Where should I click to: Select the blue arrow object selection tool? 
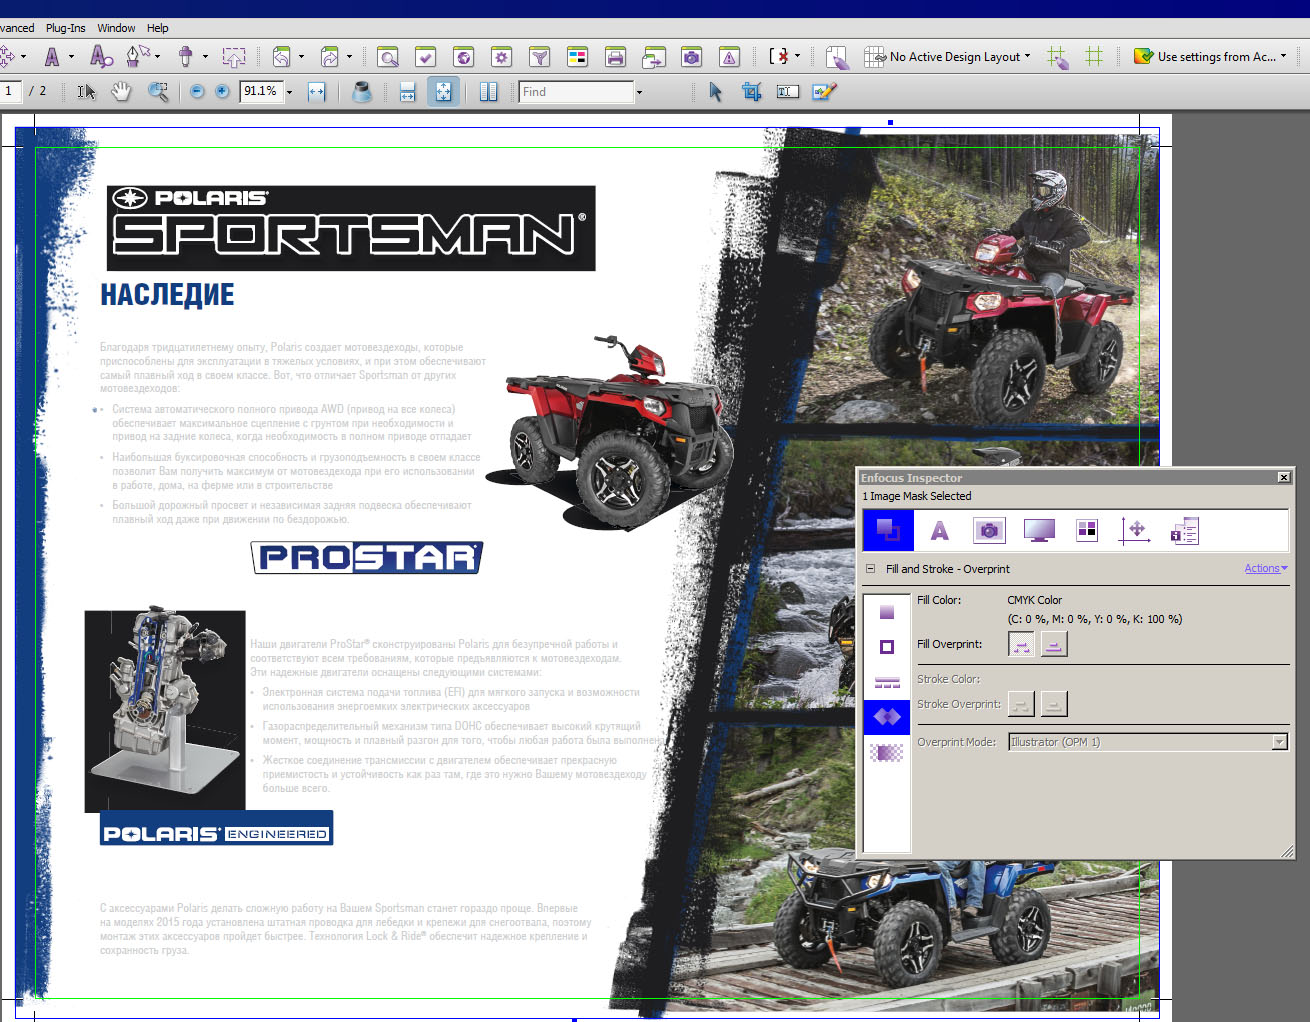[715, 92]
